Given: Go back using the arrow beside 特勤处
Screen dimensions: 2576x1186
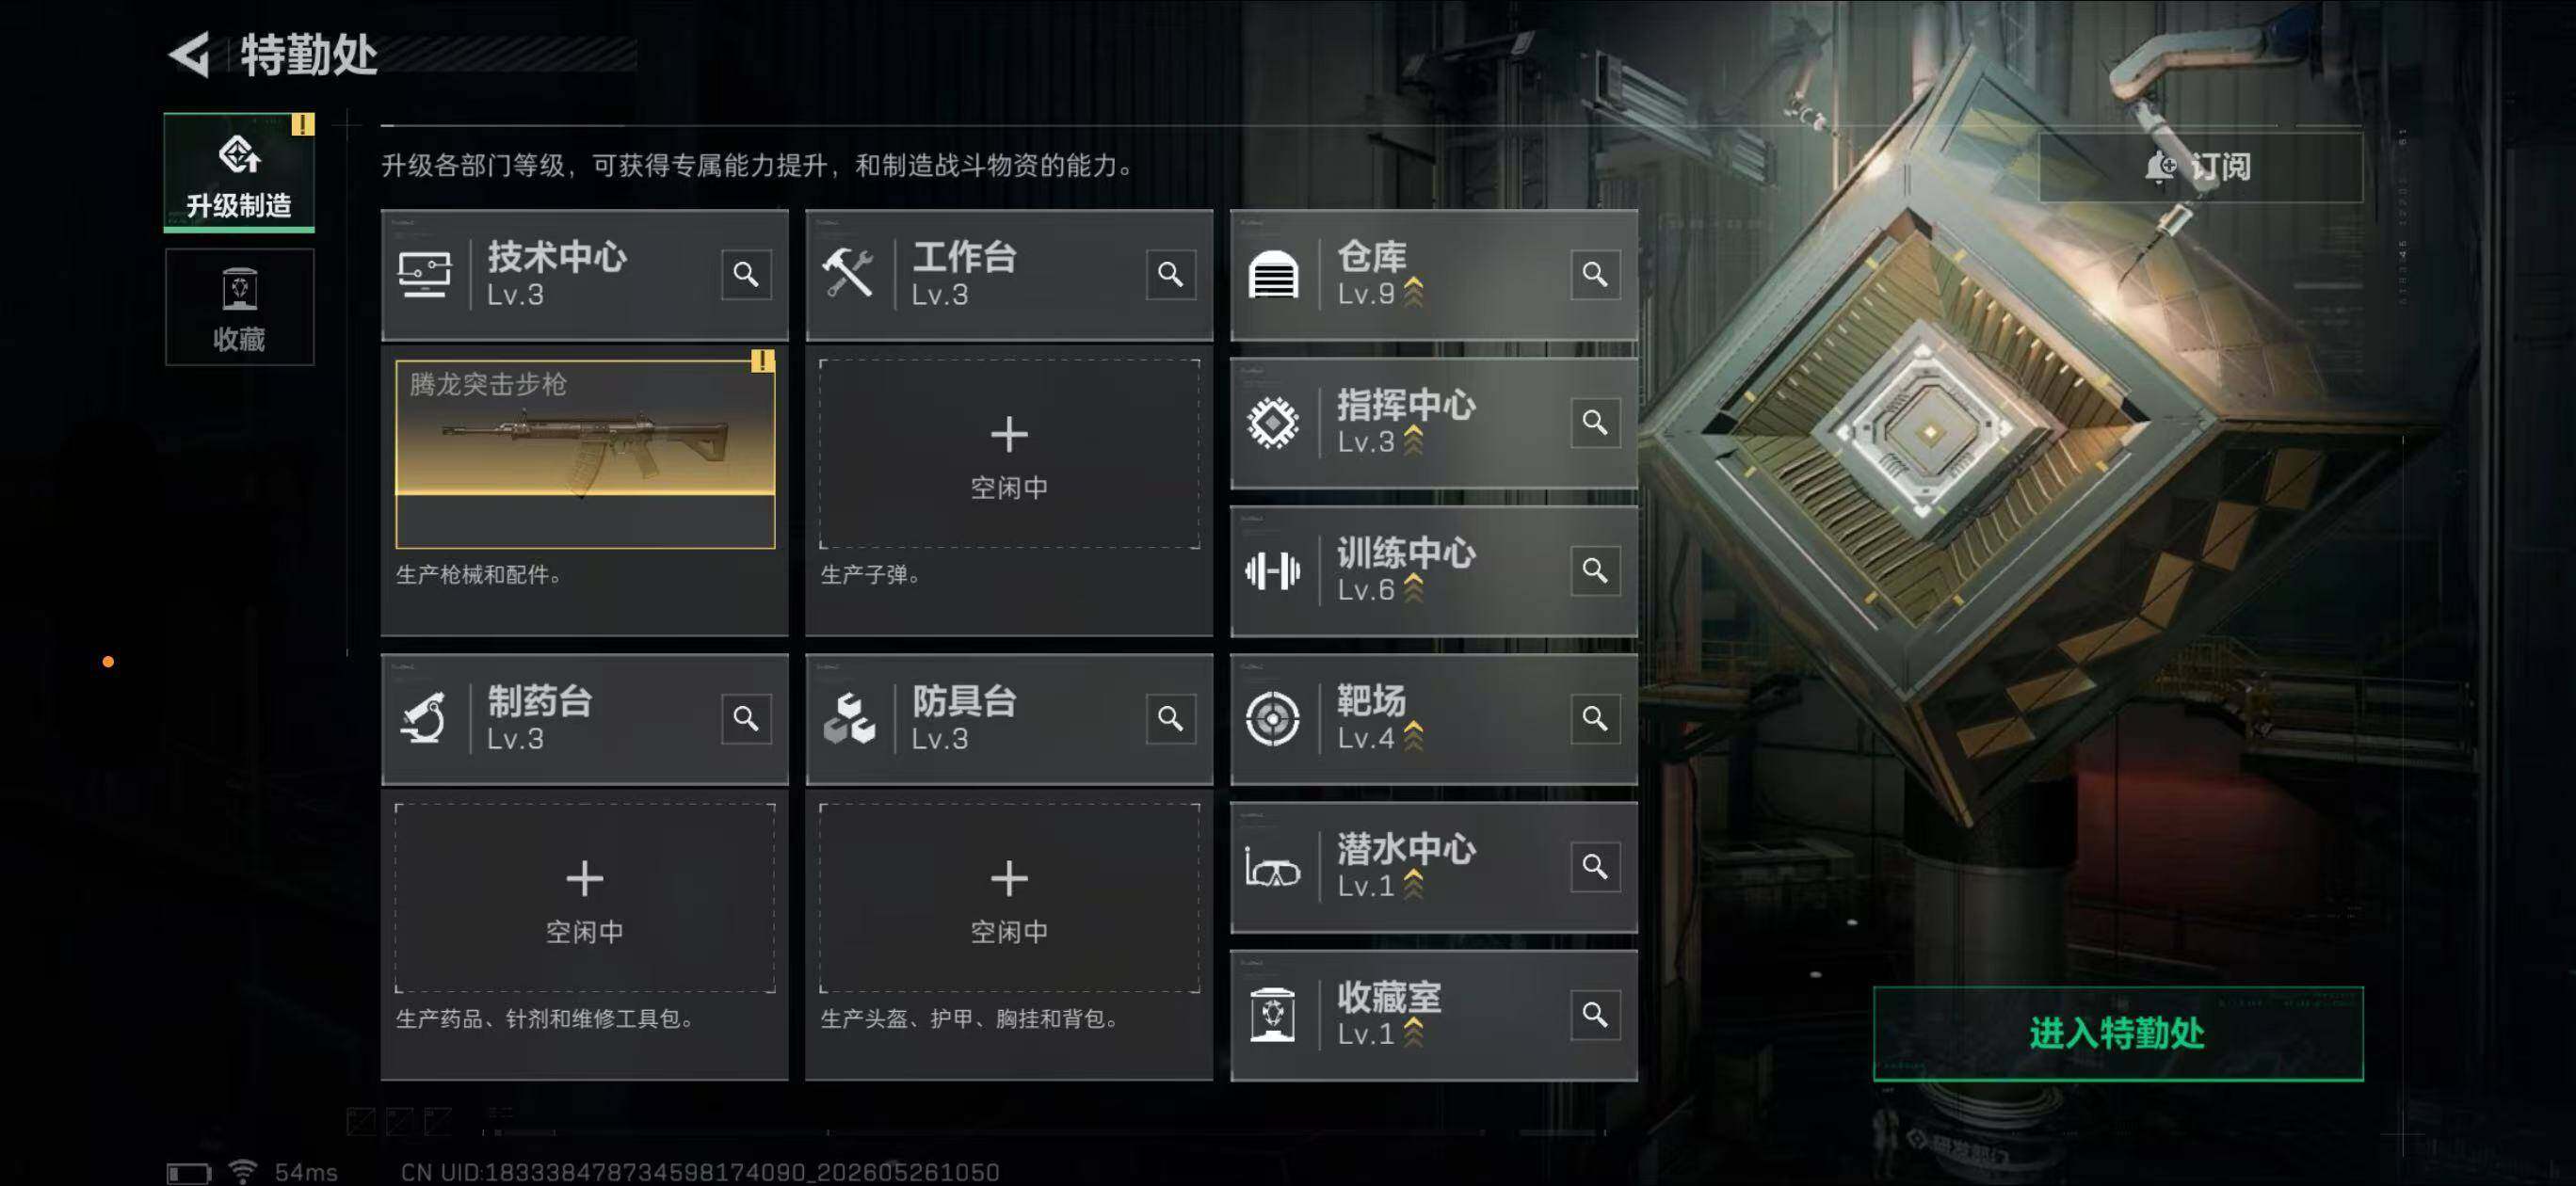Looking at the screenshot, I should pyautogui.click(x=190, y=54).
